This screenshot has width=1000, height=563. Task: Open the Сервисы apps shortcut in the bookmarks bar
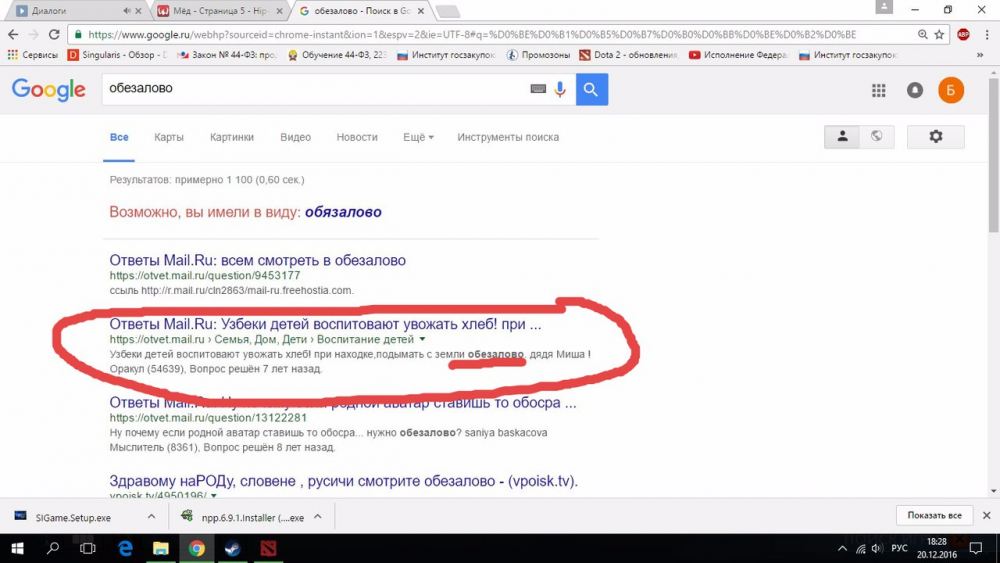[x=32, y=55]
